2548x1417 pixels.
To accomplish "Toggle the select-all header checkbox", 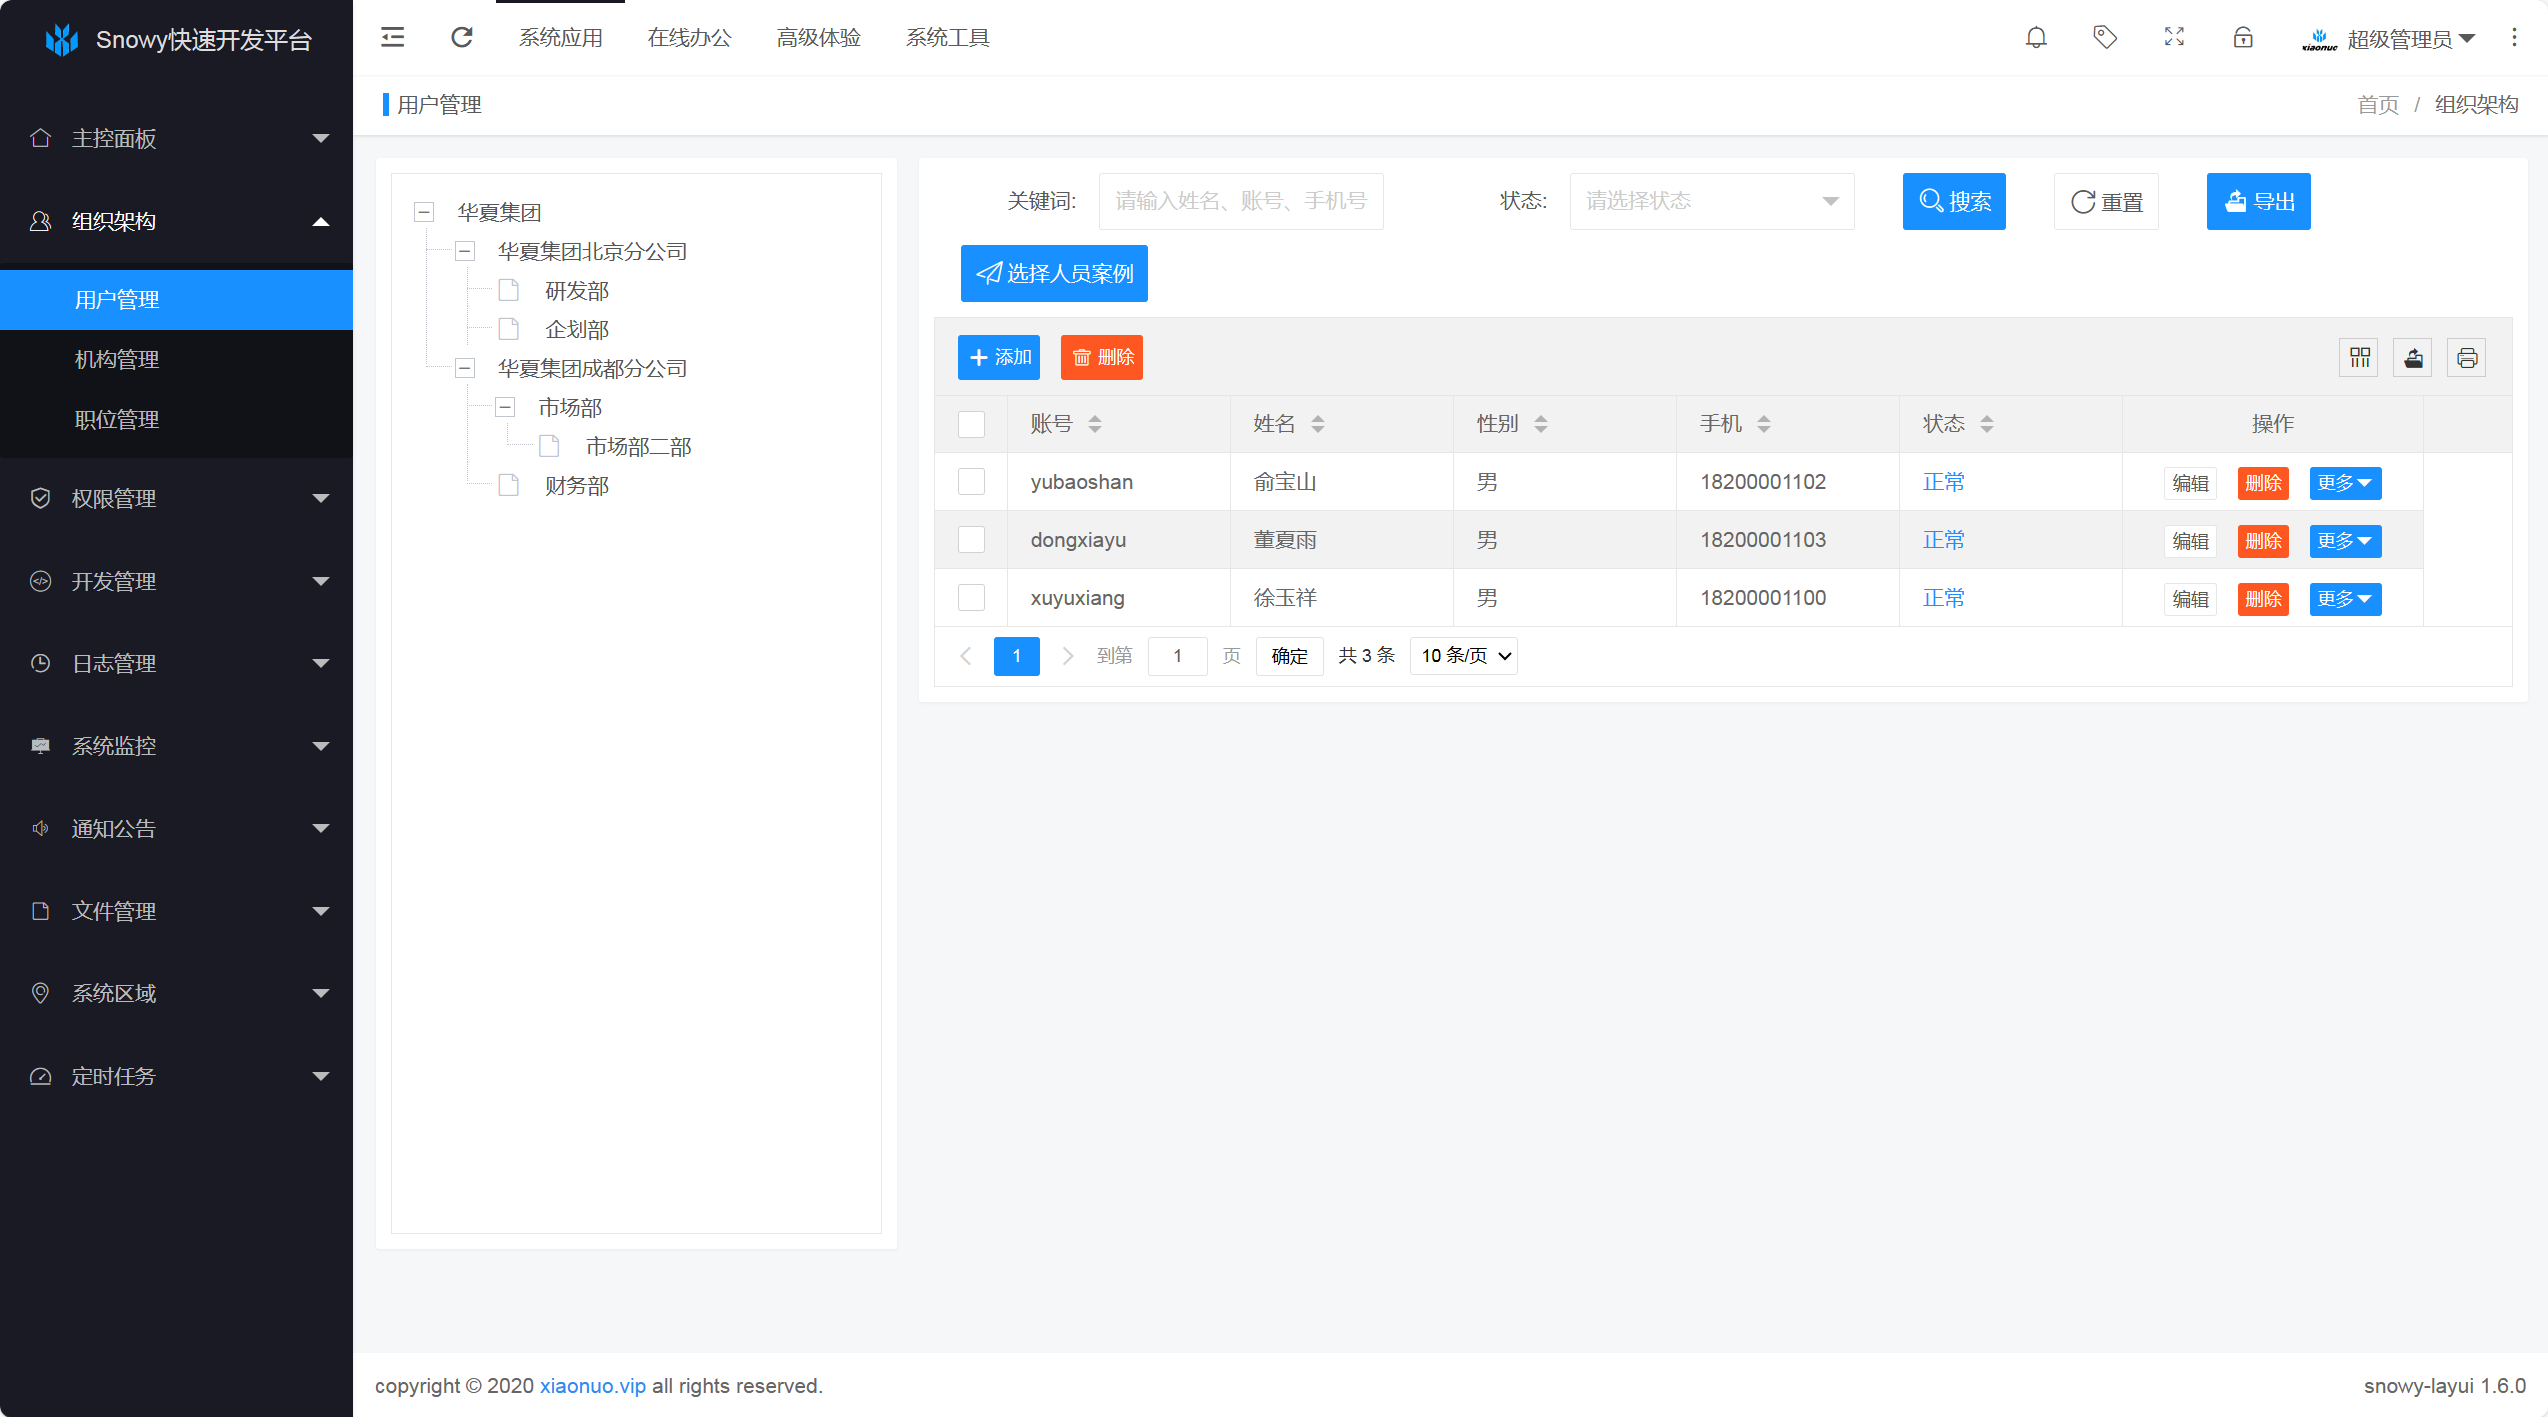I will (x=971, y=424).
